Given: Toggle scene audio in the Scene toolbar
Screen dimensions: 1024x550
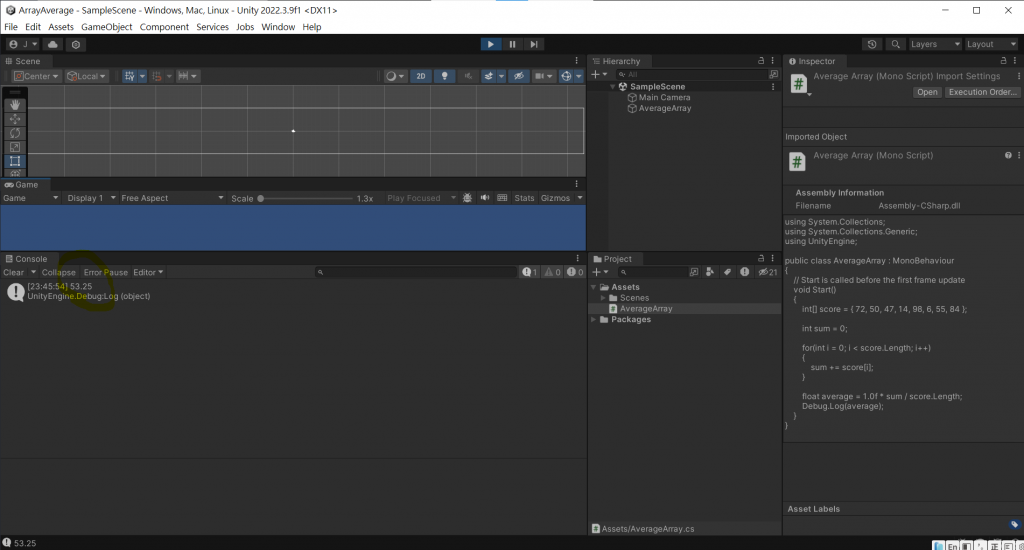Looking at the screenshot, I should (468, 76).
